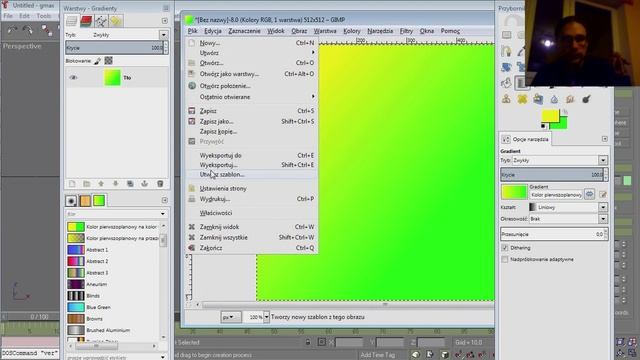
Task: Open the Filtry menu
Action: [406, 31]
